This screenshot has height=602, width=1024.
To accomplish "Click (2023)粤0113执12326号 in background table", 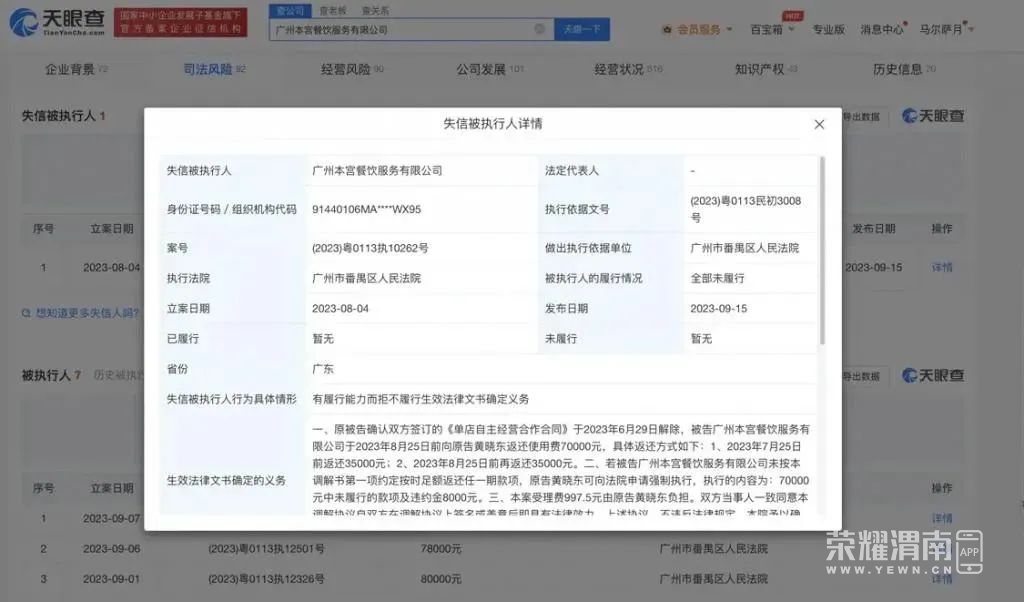I will tap(266, 579).
